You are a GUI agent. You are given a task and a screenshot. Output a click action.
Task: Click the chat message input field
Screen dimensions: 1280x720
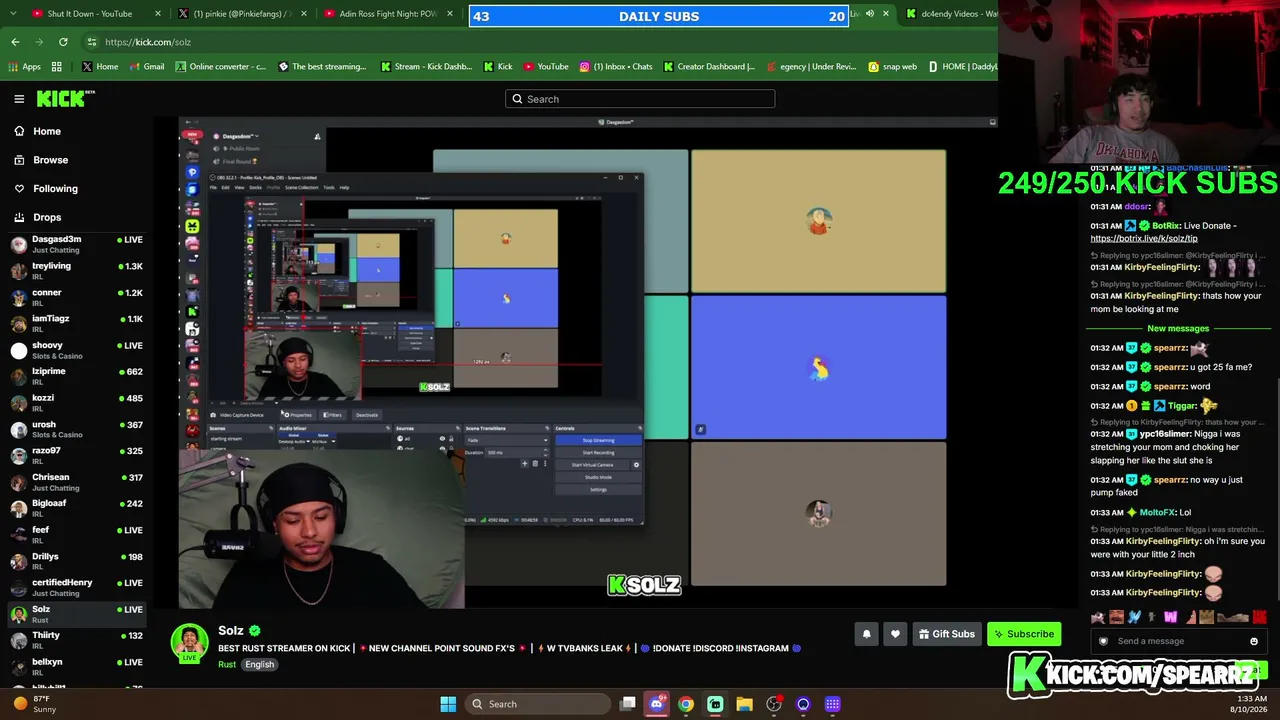tap(1178, 641)
